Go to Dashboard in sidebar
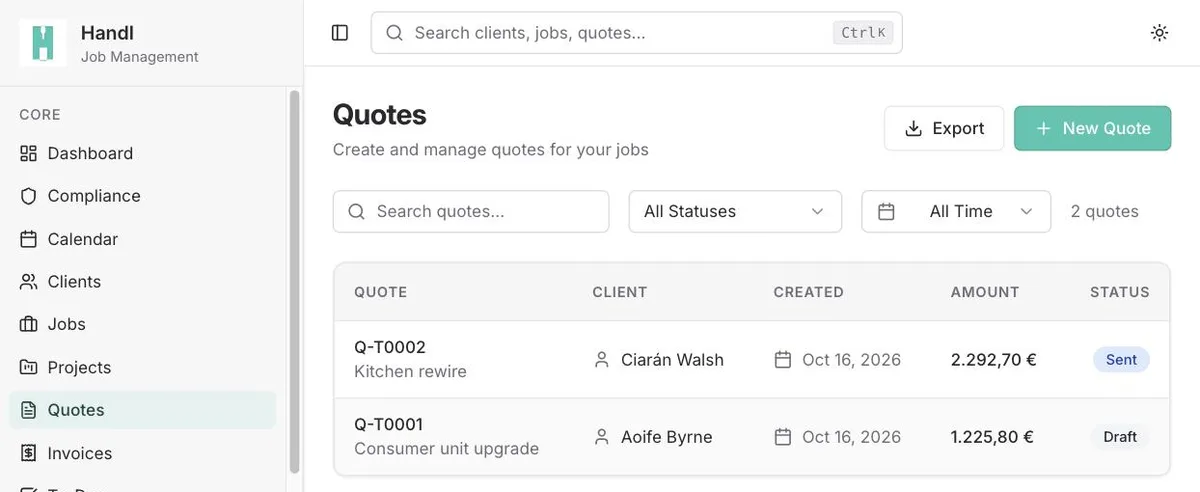Screen dimensions: 1200x492 tap(142, 153)
